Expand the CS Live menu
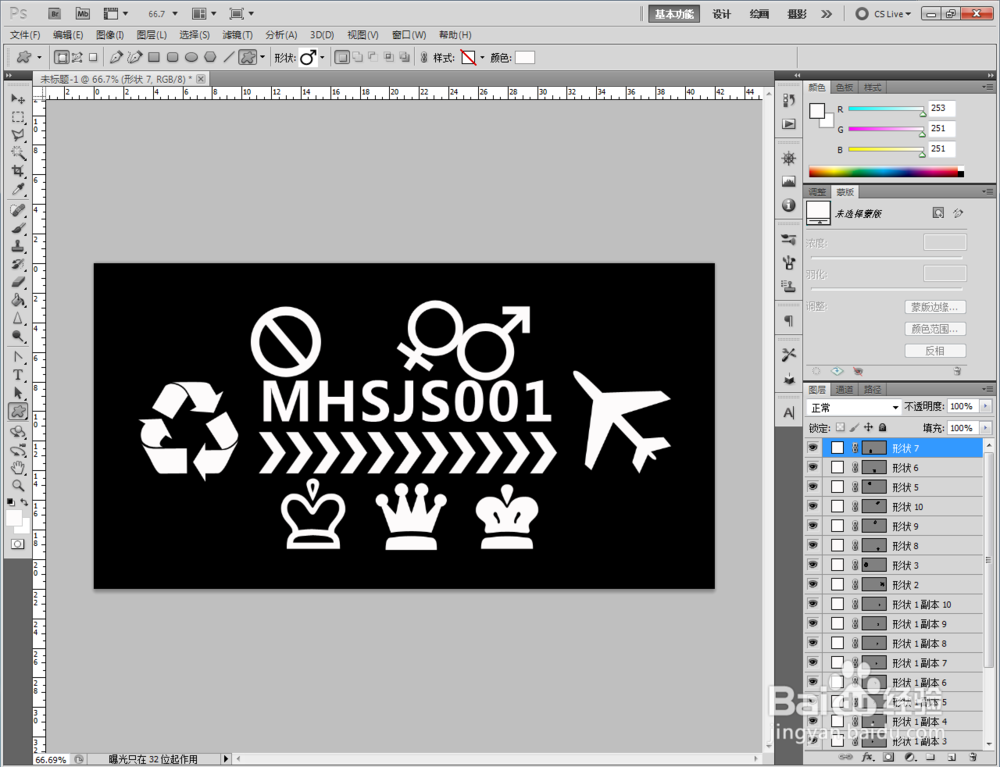The image size is (1000, 767). point(884,13)
